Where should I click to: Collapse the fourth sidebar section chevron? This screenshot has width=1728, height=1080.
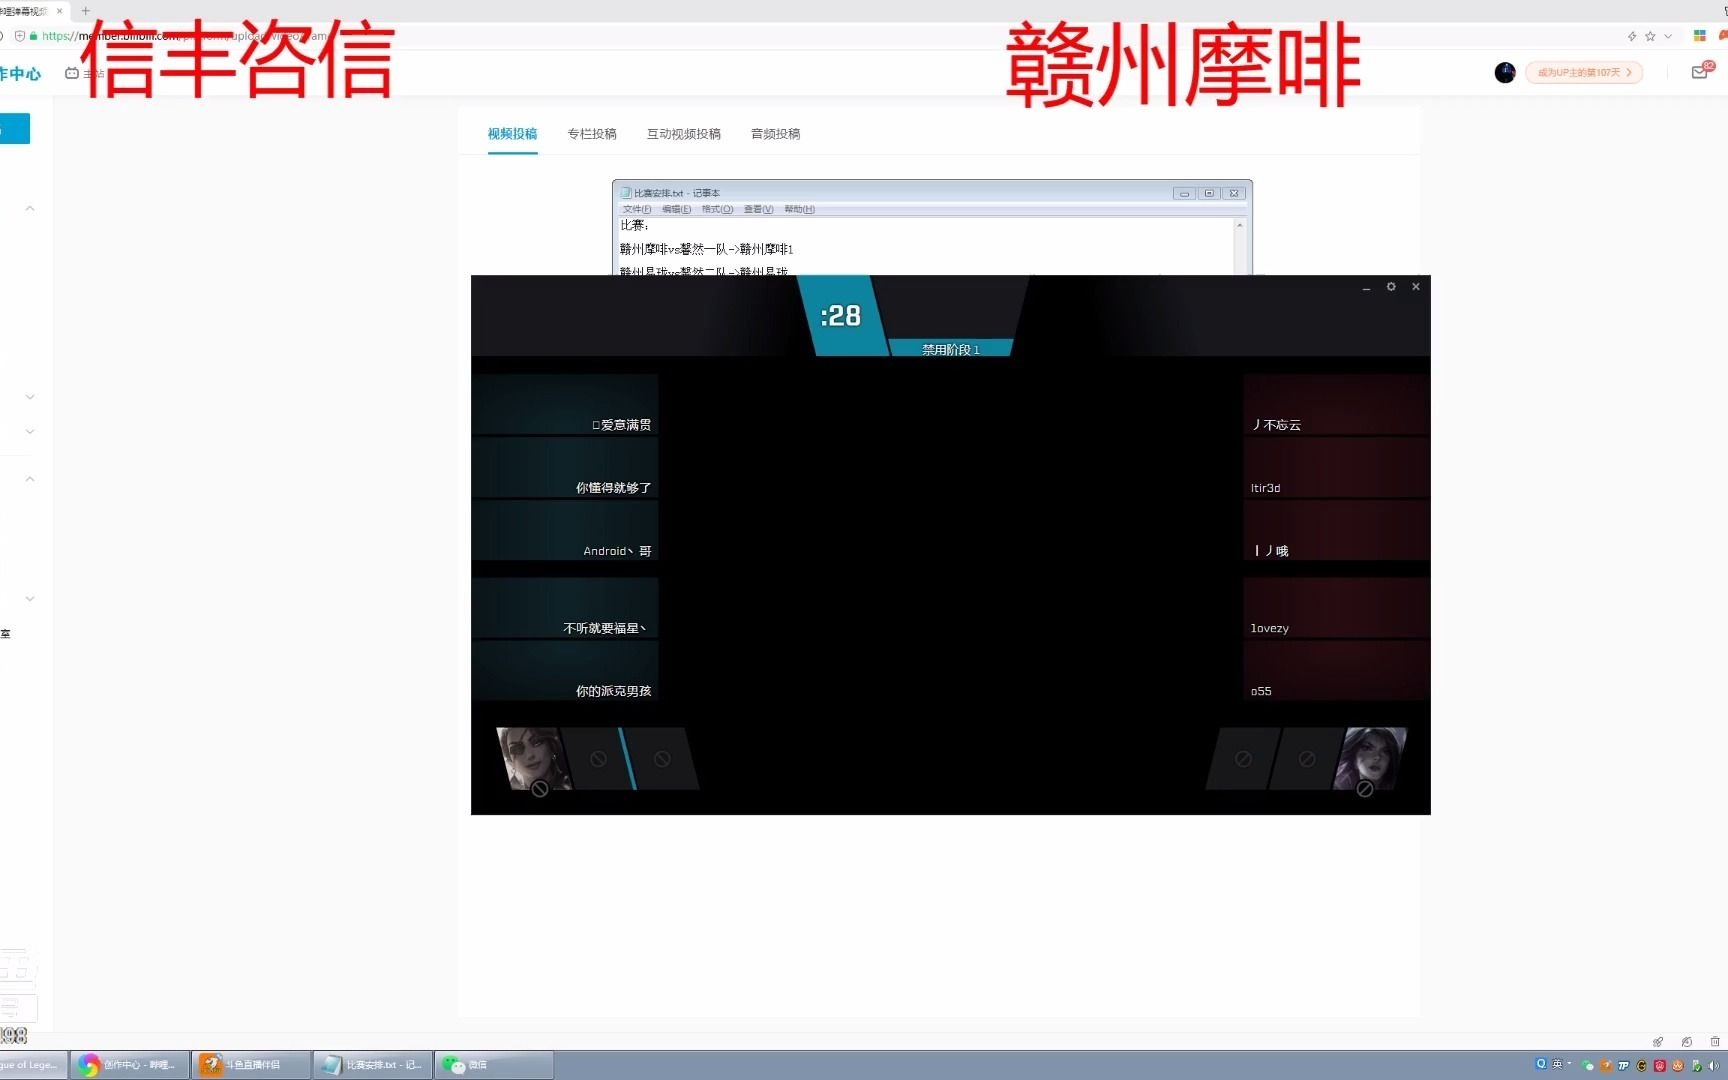click(30, 479)
